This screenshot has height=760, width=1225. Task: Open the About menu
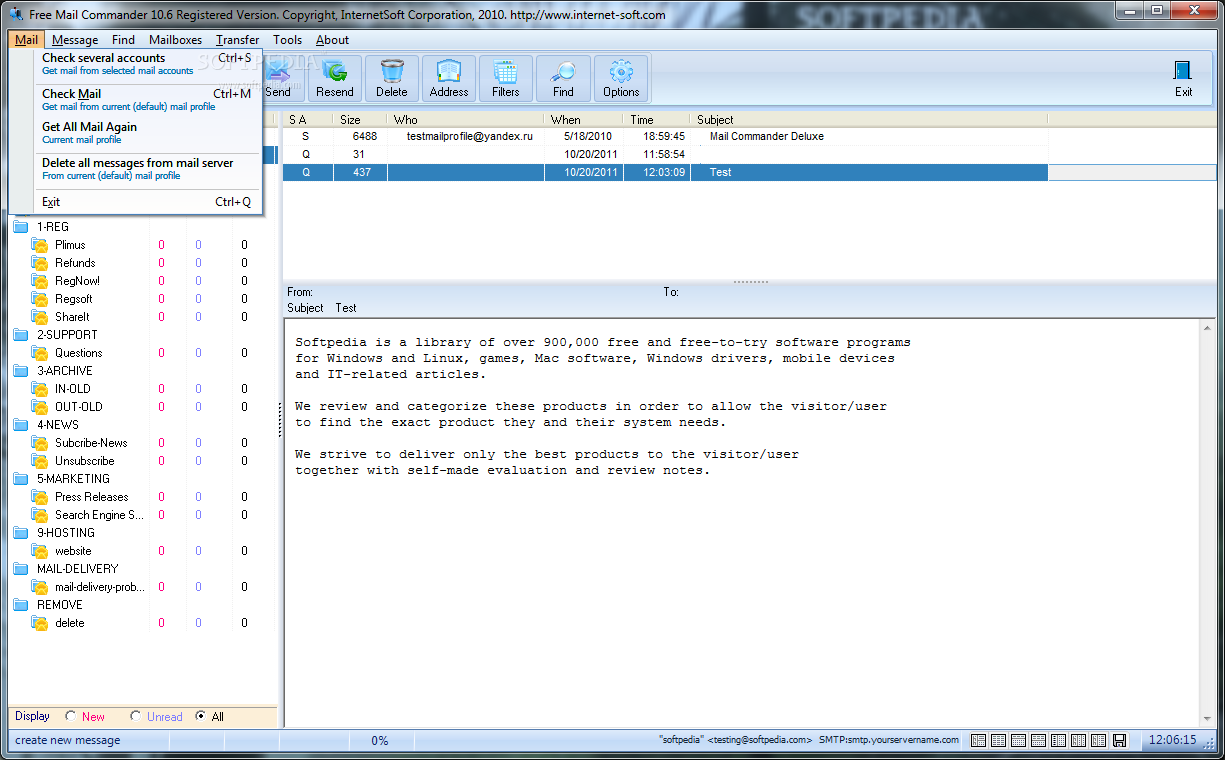coord(332,40)
